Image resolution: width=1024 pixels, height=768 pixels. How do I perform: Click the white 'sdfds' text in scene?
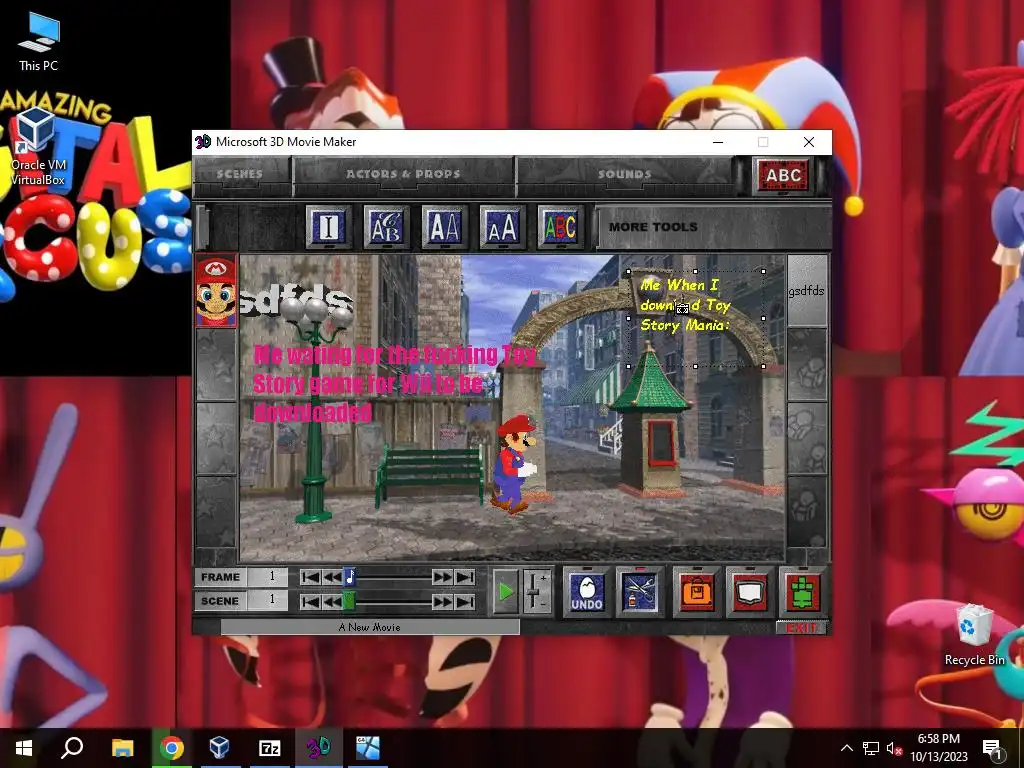click(x=297, y=299)
